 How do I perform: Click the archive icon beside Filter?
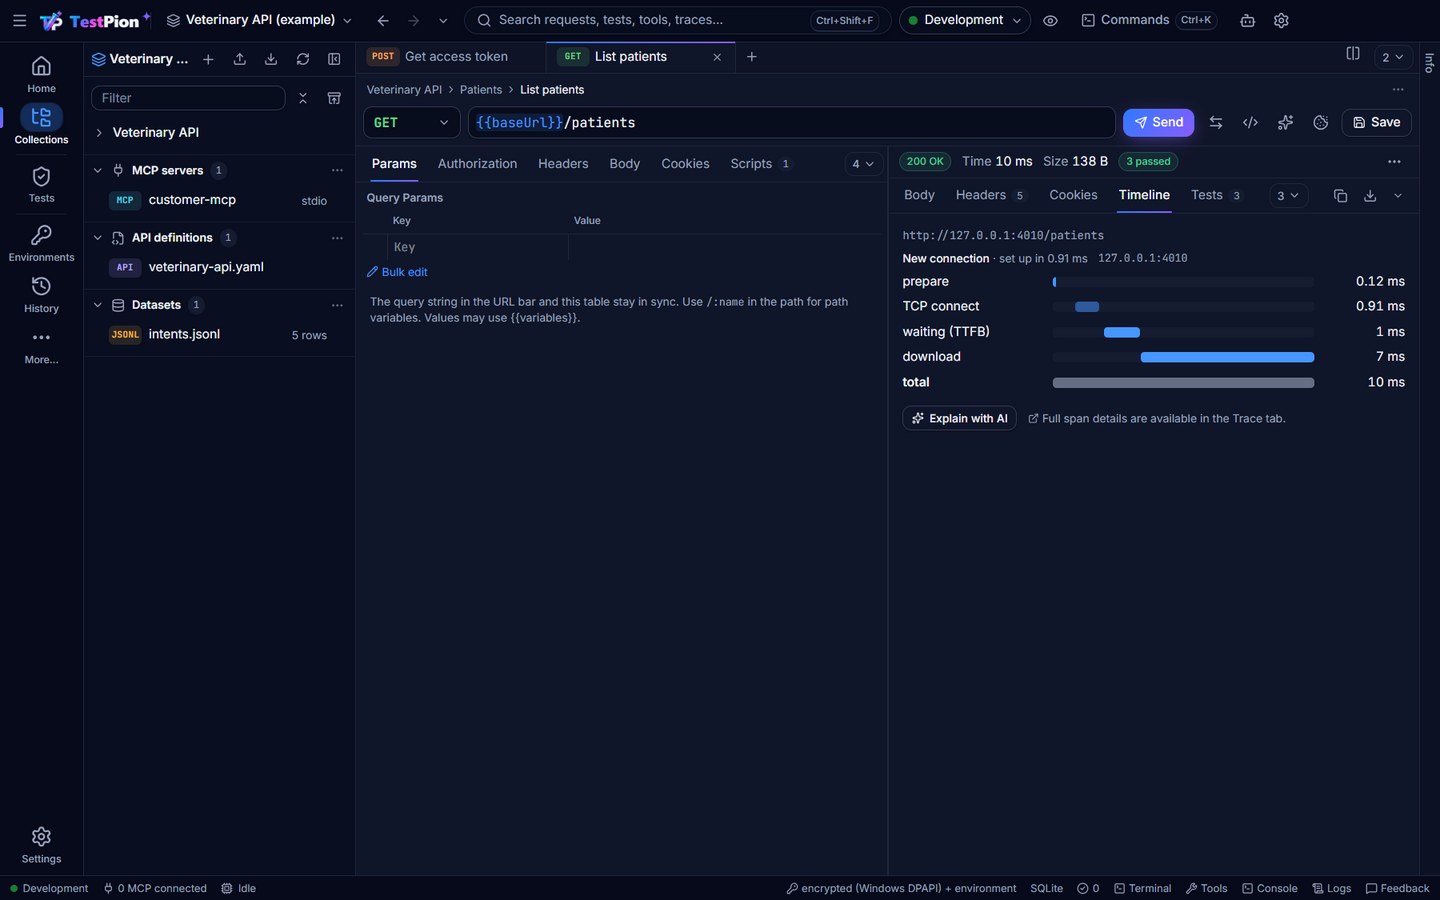334,98
